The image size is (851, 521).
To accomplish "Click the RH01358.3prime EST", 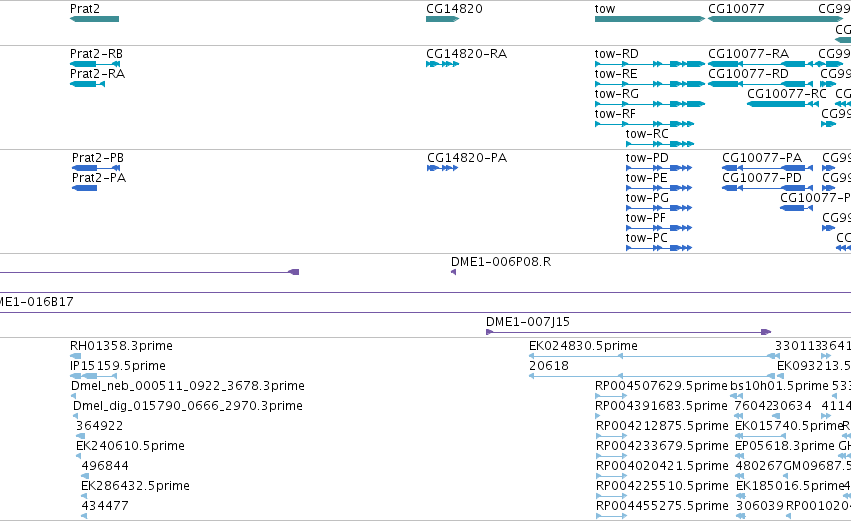I will tap(75, 357).
